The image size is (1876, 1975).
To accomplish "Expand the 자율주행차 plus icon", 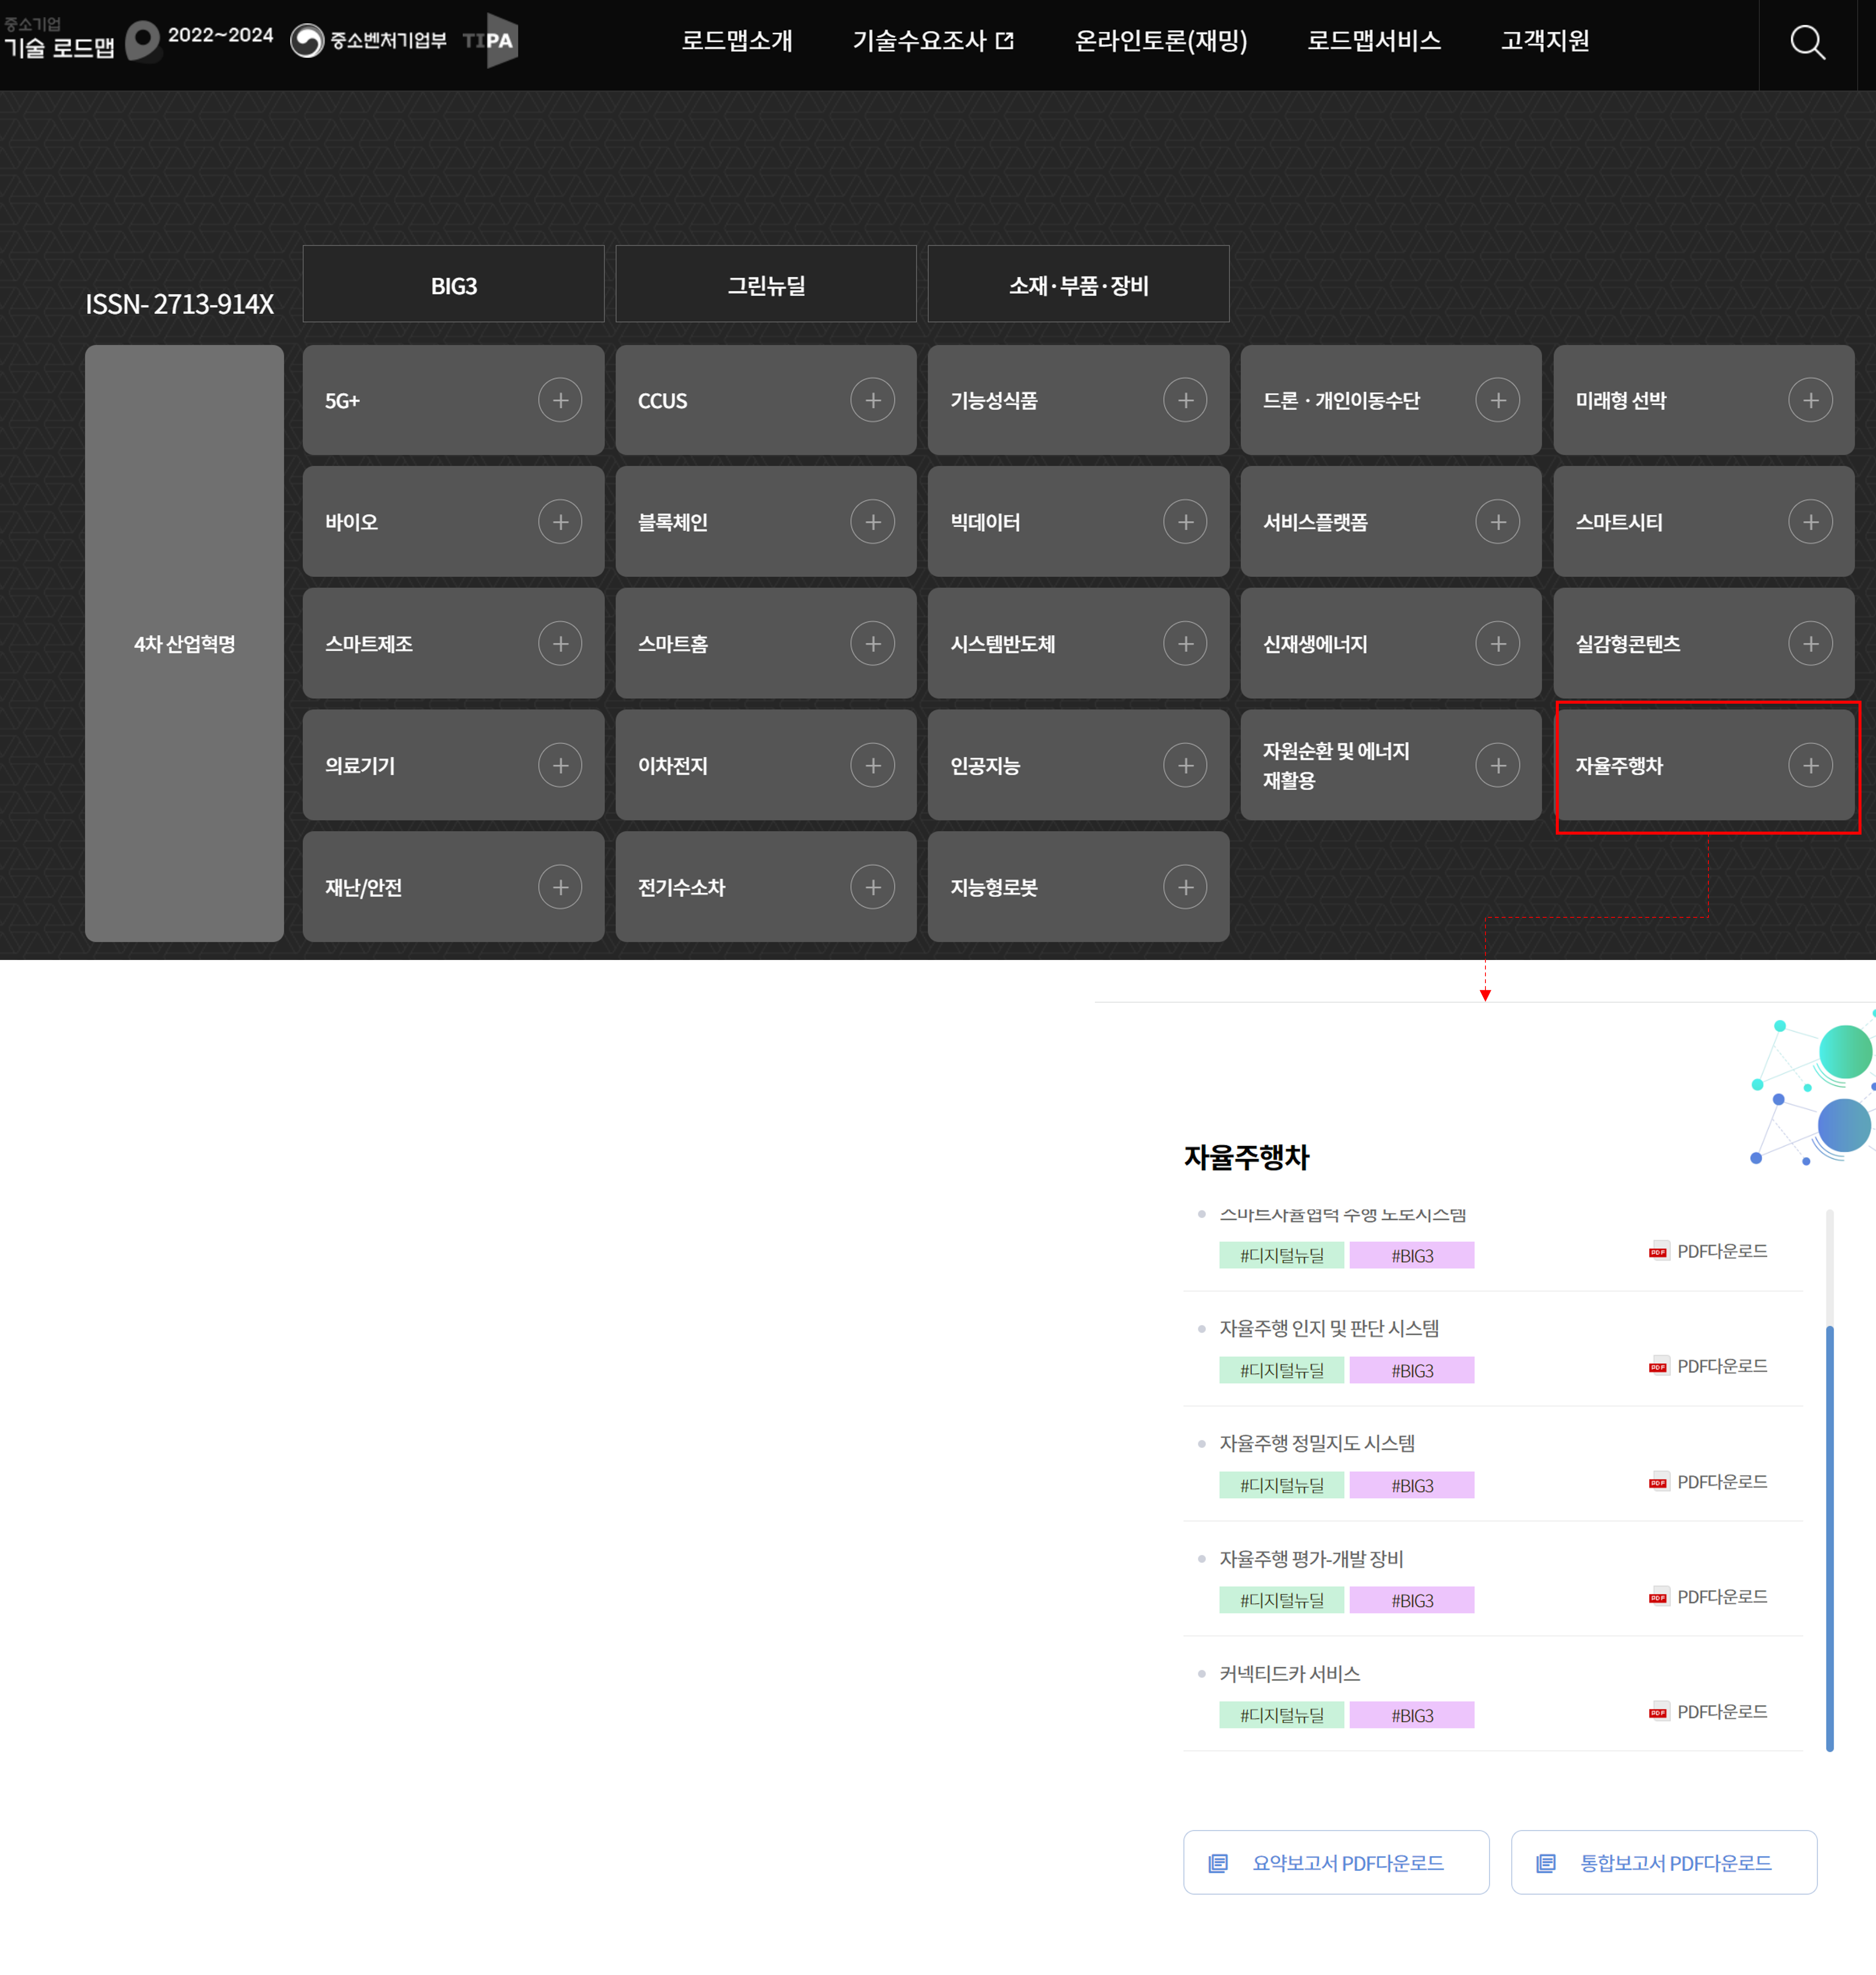I will click(x=1810, y=765).
